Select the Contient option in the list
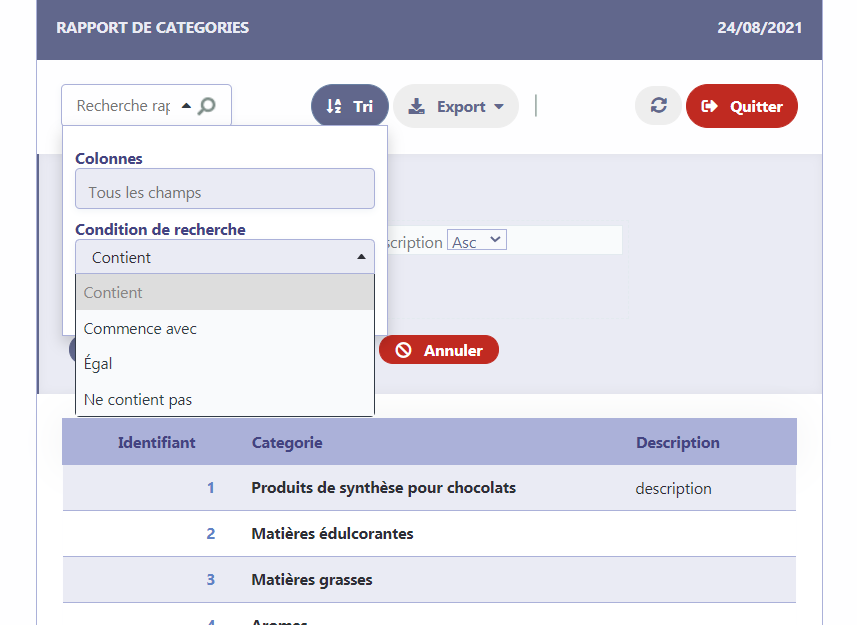The width and height of the screenshot is (857, 625). point(225,292)
